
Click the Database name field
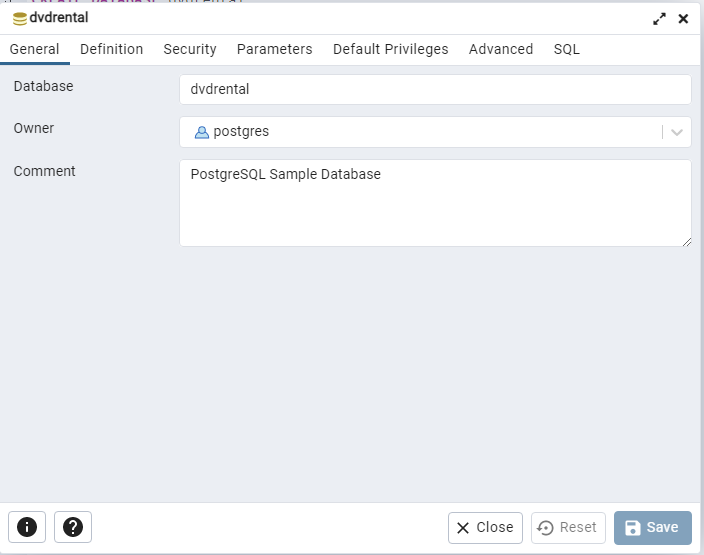click(x=435, y=89)
